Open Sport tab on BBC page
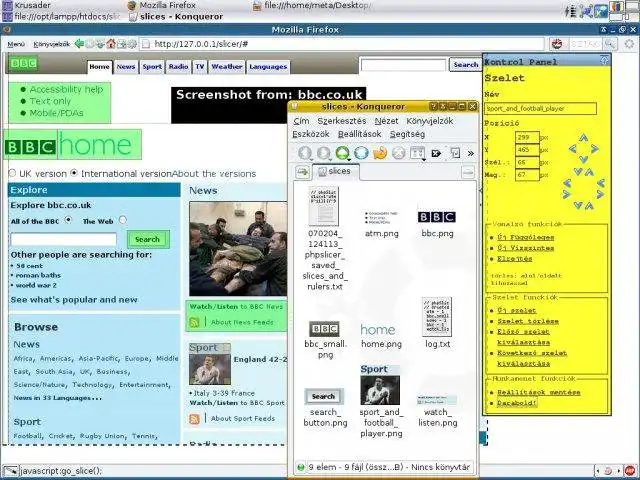This screenshot has height=480, width=640. [x=152, y=67]
